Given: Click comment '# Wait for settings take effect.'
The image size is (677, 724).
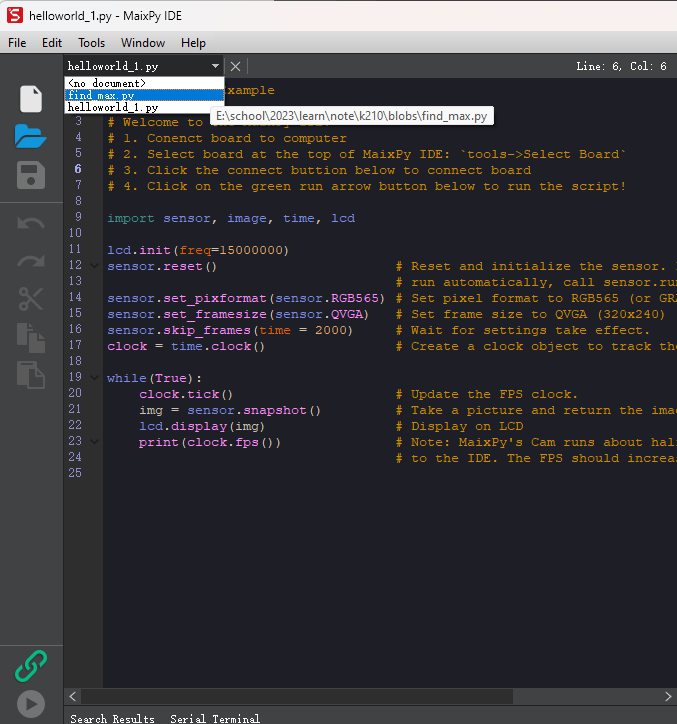Looking at the screenshot, I should coord(523,330).
